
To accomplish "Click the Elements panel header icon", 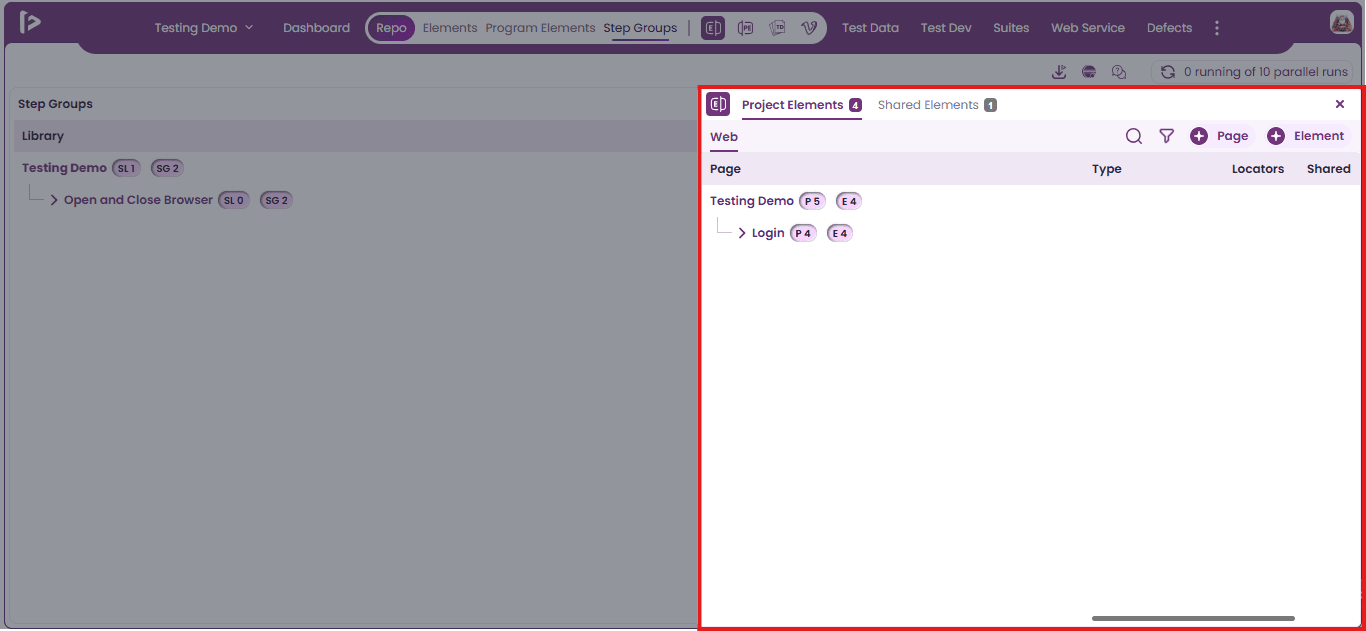I will click(x=718, y=104).
